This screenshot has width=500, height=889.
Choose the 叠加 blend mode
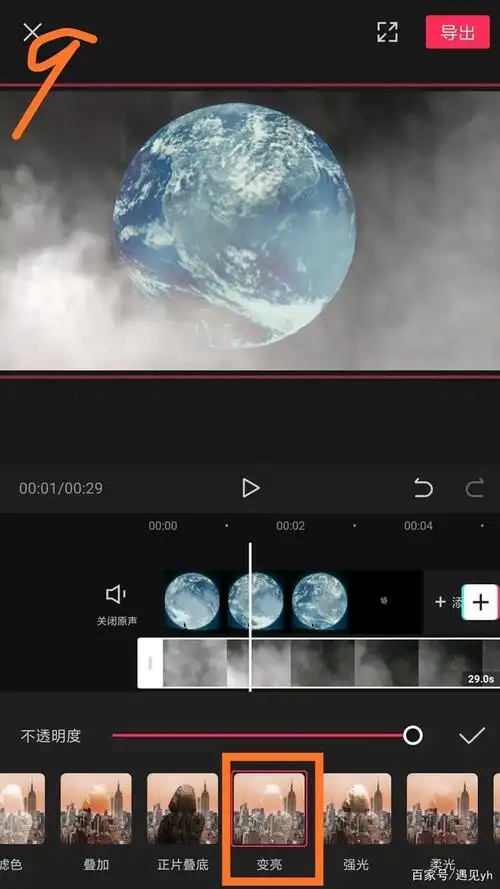pyautogui.click(x=96, y=821)
